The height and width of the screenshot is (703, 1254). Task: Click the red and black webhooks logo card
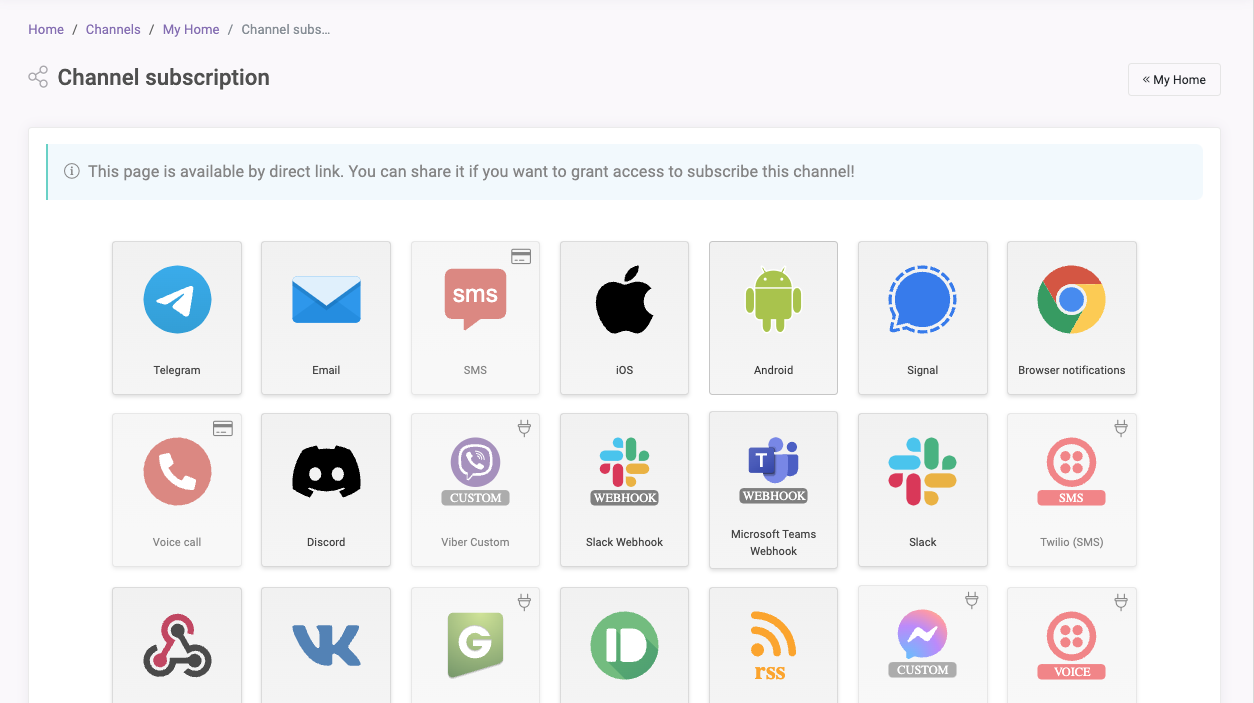[x=177, y=645]
